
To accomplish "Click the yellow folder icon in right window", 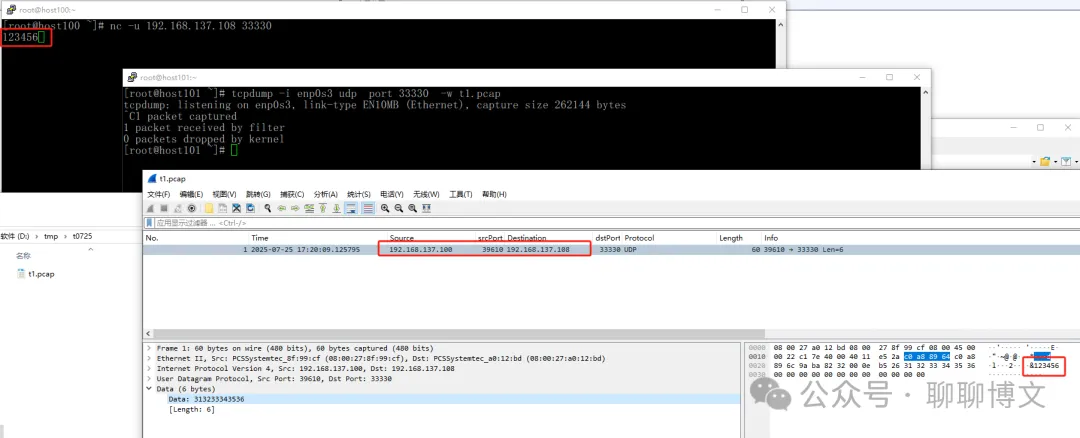I will pos(1045,161).
